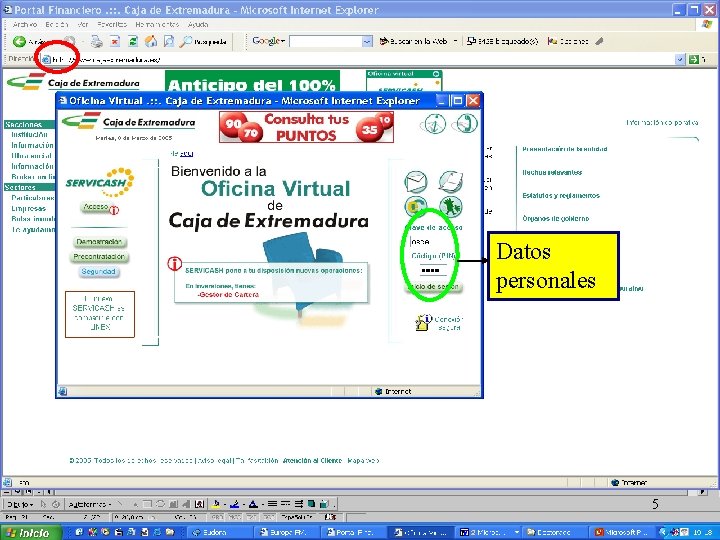720x540 pixels.
Task: Click the Go arrow next to the address bar
Action: [694, 59]
